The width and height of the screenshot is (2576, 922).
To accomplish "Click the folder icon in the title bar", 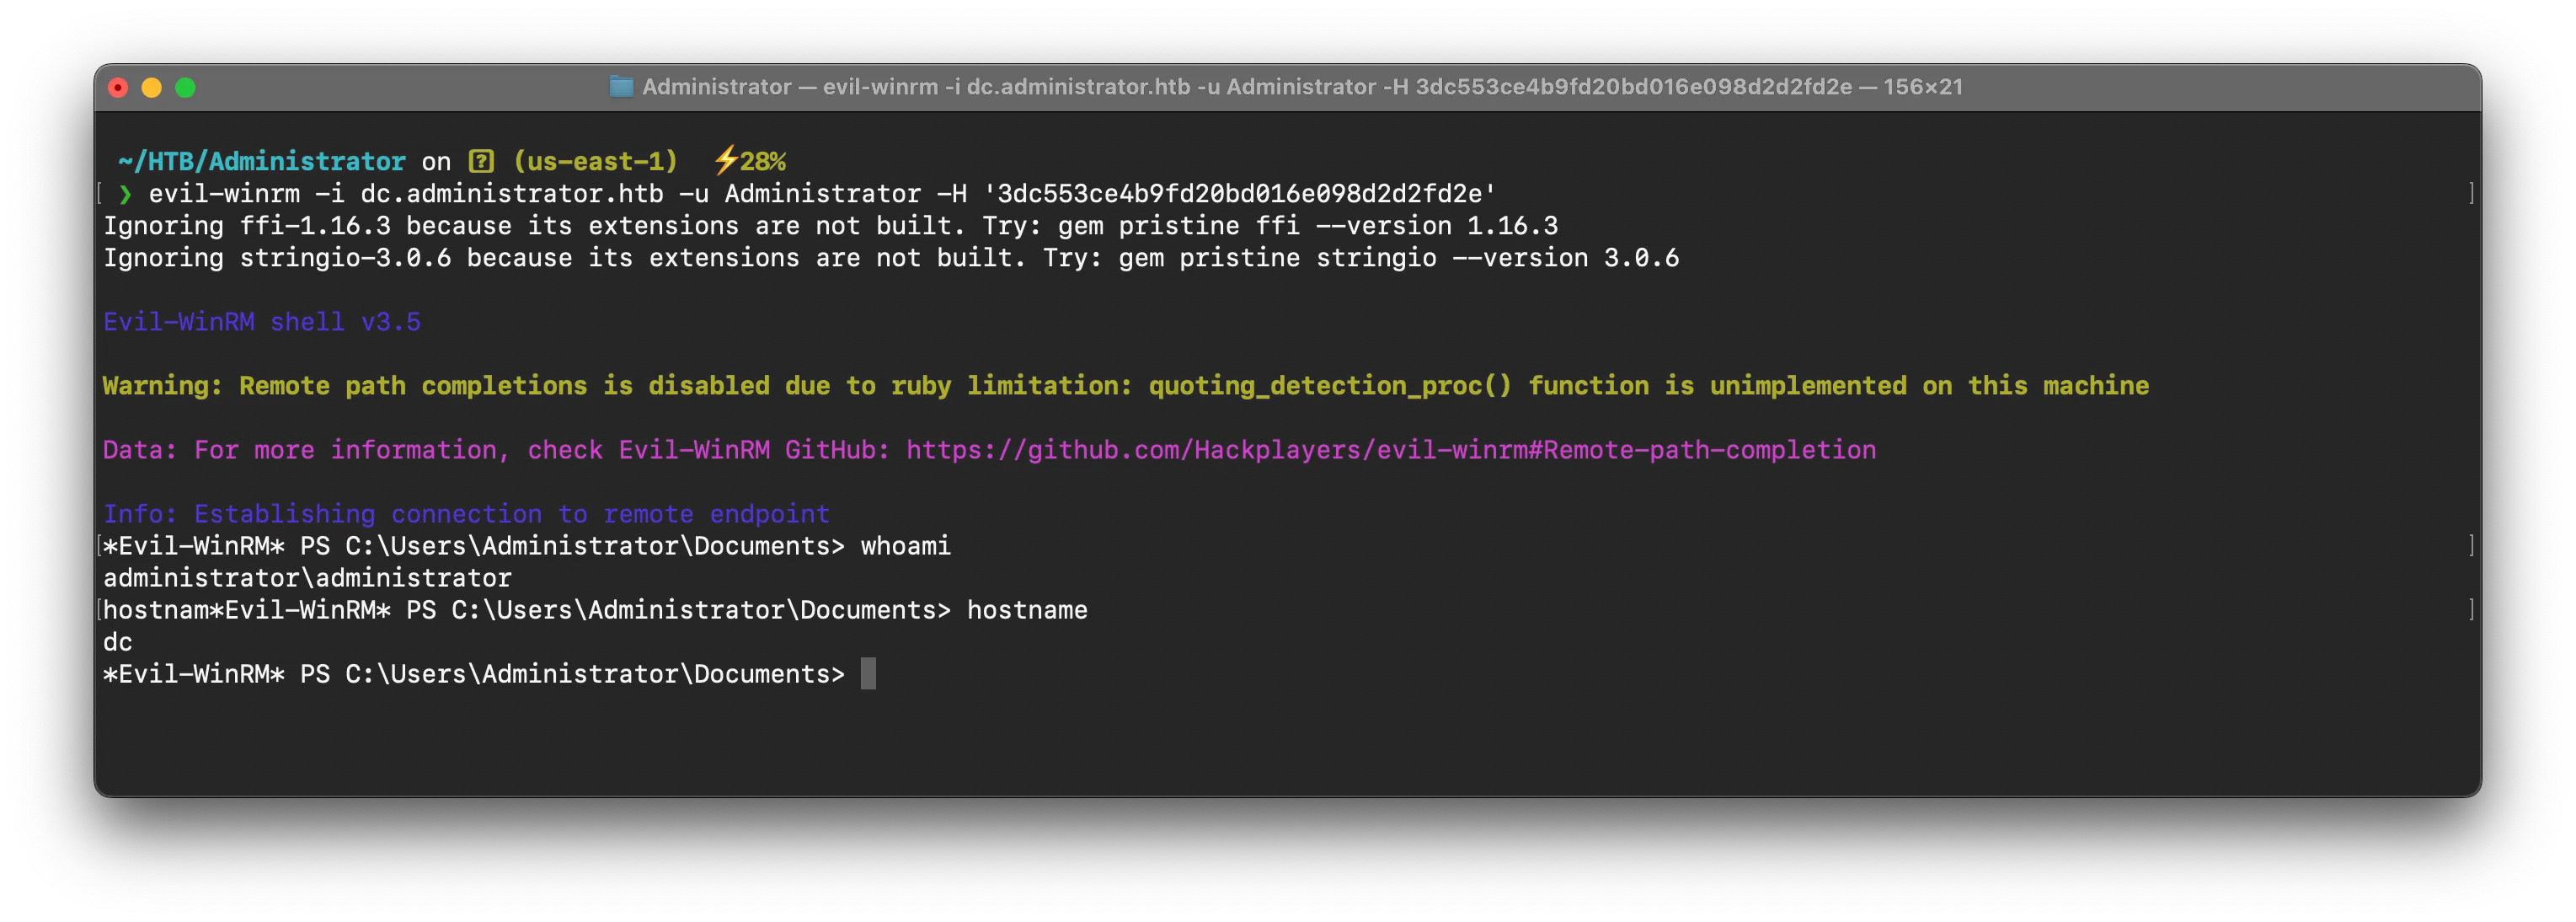I will (621, 87).
